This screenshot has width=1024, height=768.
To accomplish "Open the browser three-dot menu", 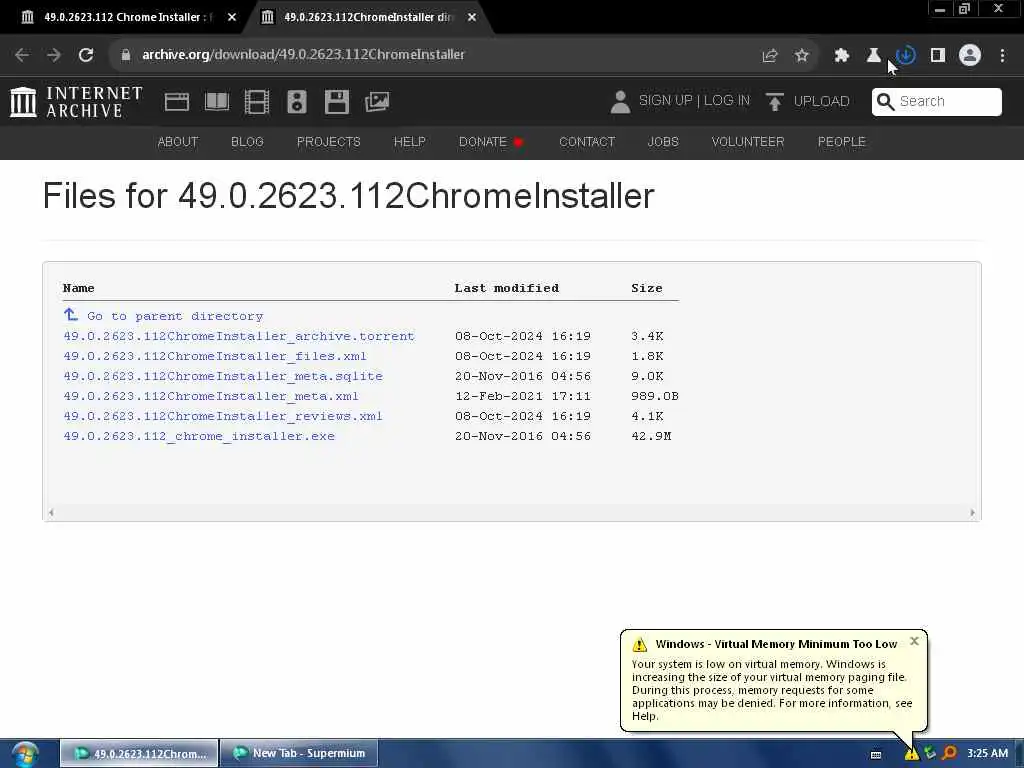I will 1002,56.
